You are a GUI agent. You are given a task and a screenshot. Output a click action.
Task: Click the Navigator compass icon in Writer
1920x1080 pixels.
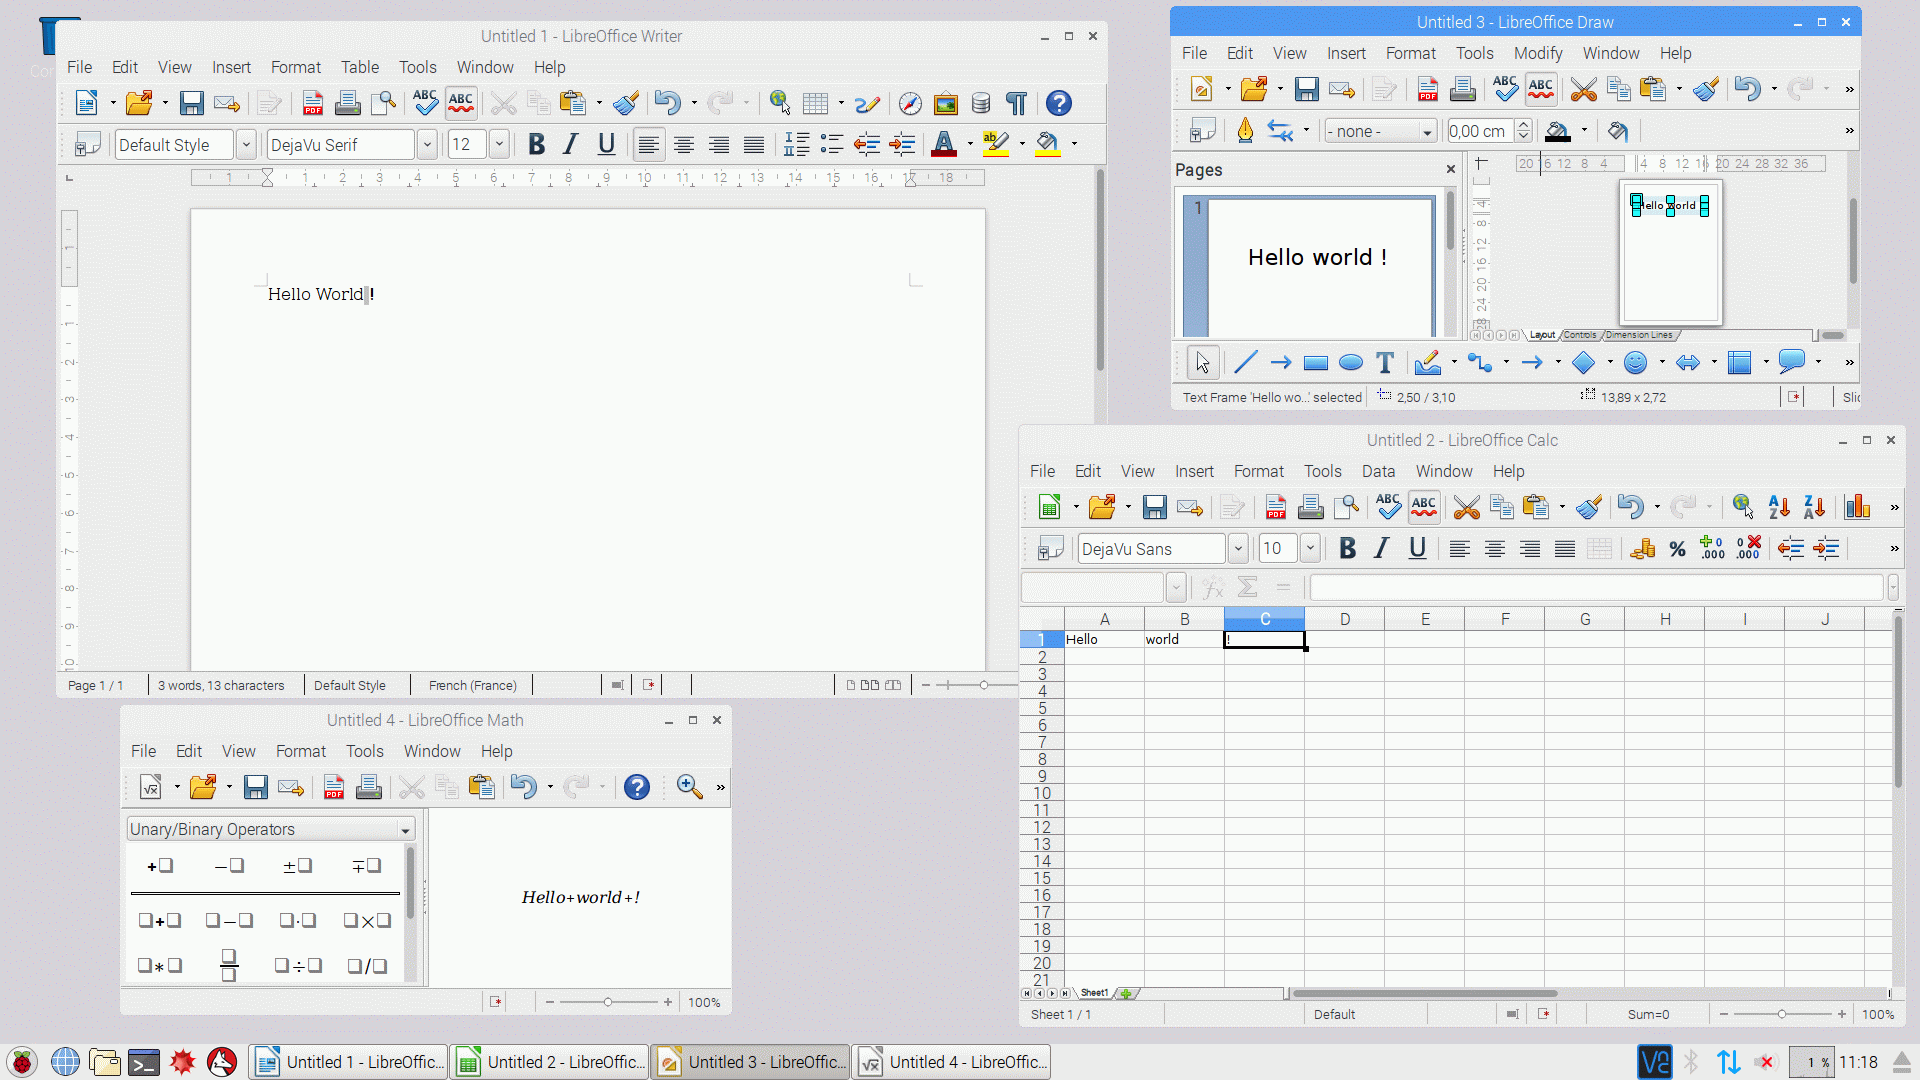(x=909, y=103)
